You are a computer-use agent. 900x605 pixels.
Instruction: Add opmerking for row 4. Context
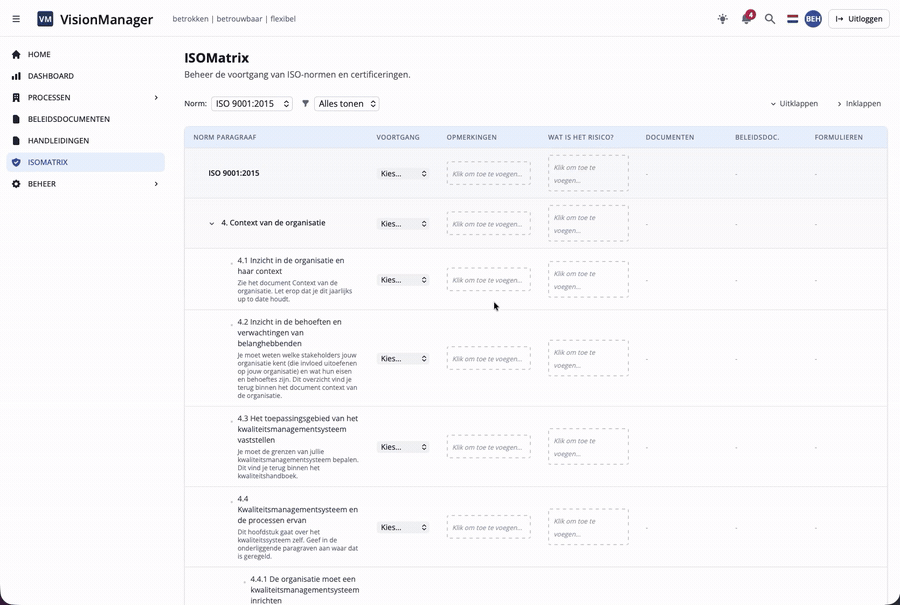488,224
